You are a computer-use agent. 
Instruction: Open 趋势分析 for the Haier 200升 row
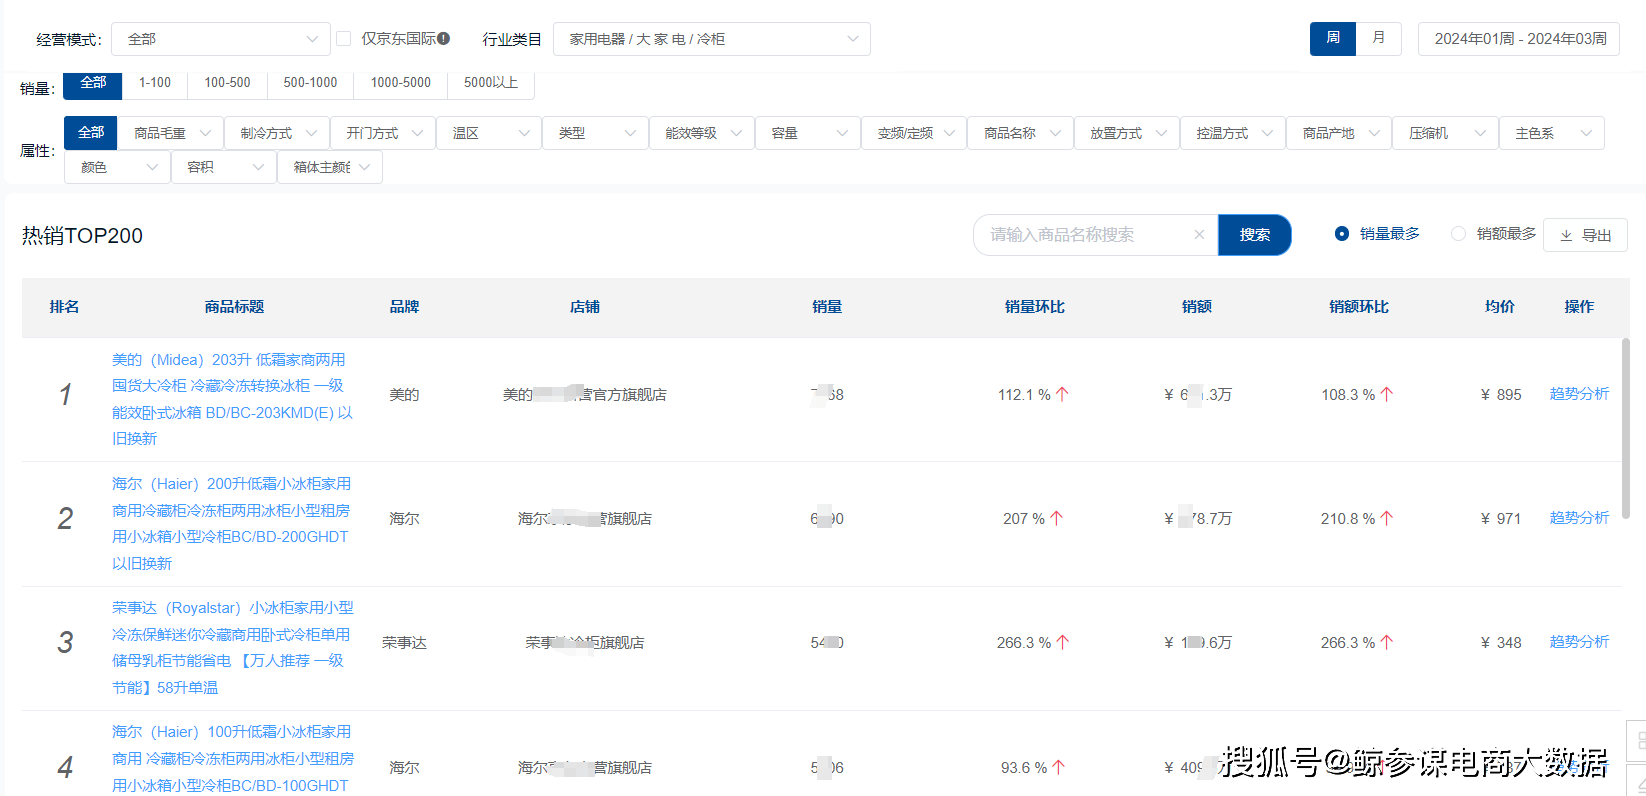pos(1579,518)
